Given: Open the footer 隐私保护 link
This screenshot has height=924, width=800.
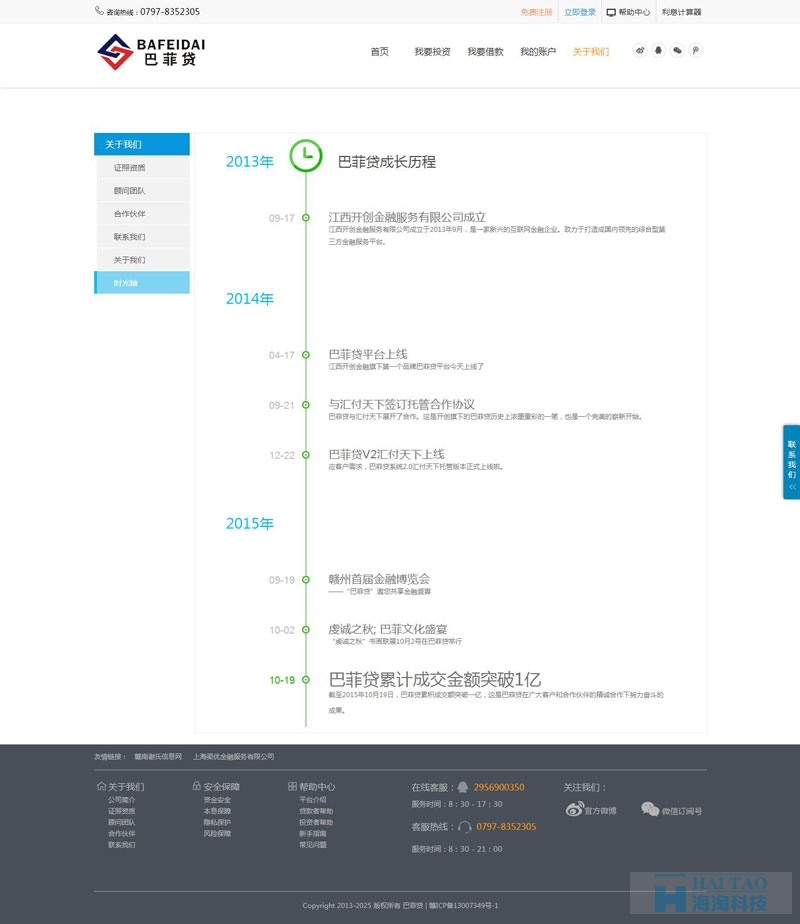Looking at the screenshot, I should (x=217, y=822).
